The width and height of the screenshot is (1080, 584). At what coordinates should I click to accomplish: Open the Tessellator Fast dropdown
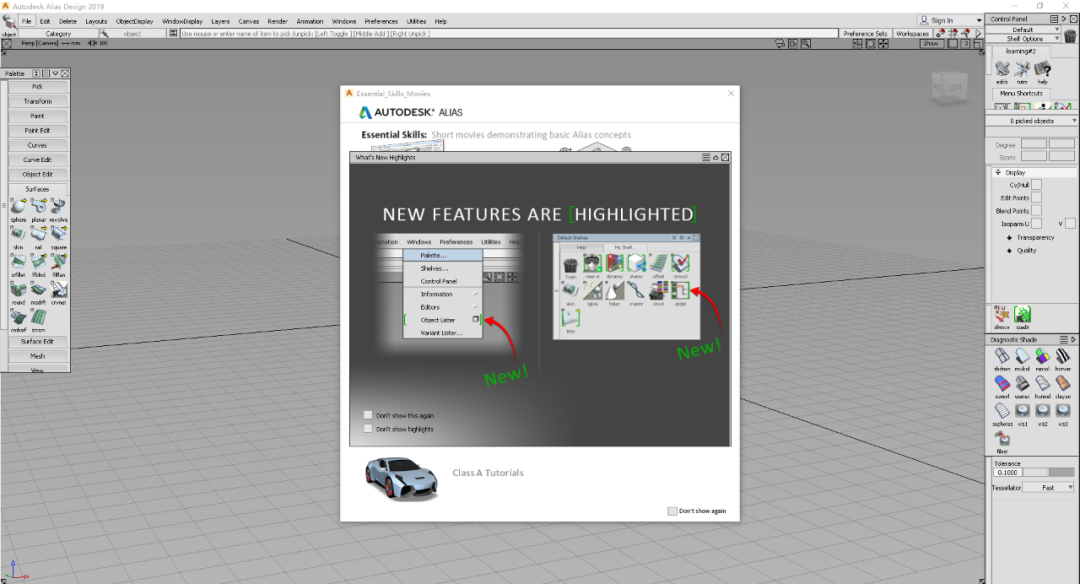[1048, 488]
